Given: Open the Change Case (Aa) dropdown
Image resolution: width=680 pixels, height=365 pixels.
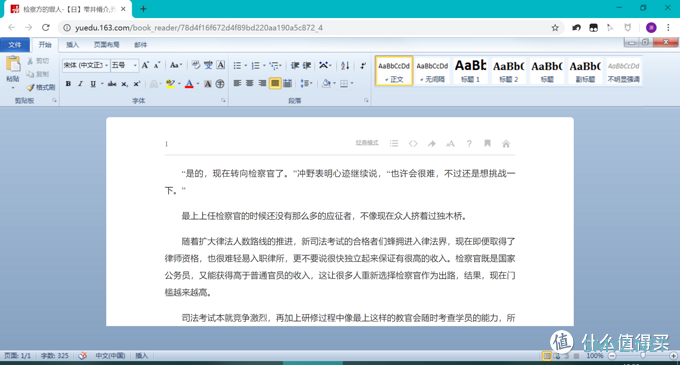Looking at the screenshot, I should click(175, 65).
